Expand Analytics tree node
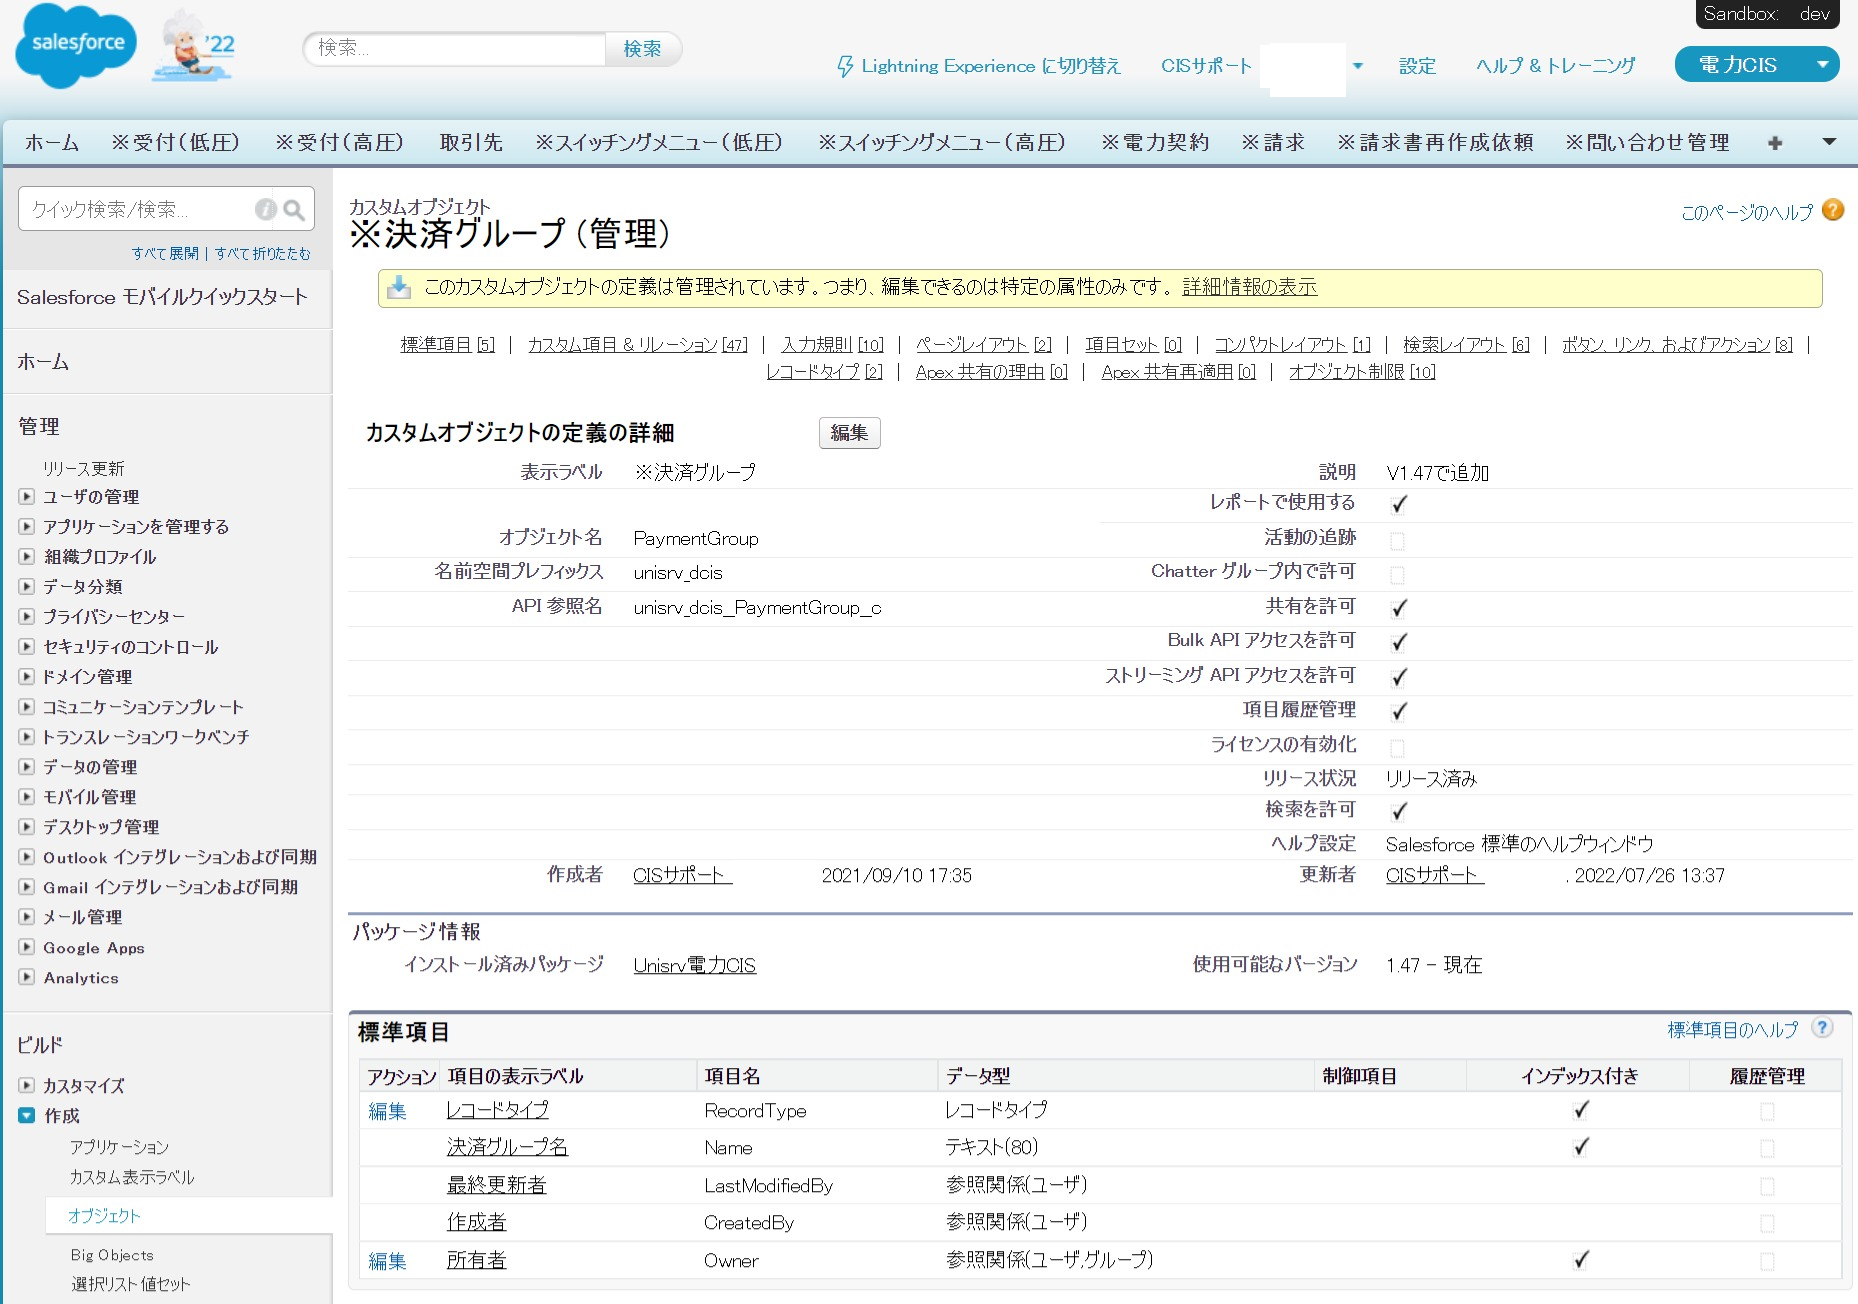The width and height of the screenshot is (1858, 1304). pyautogui.click(x=27, y=977)
